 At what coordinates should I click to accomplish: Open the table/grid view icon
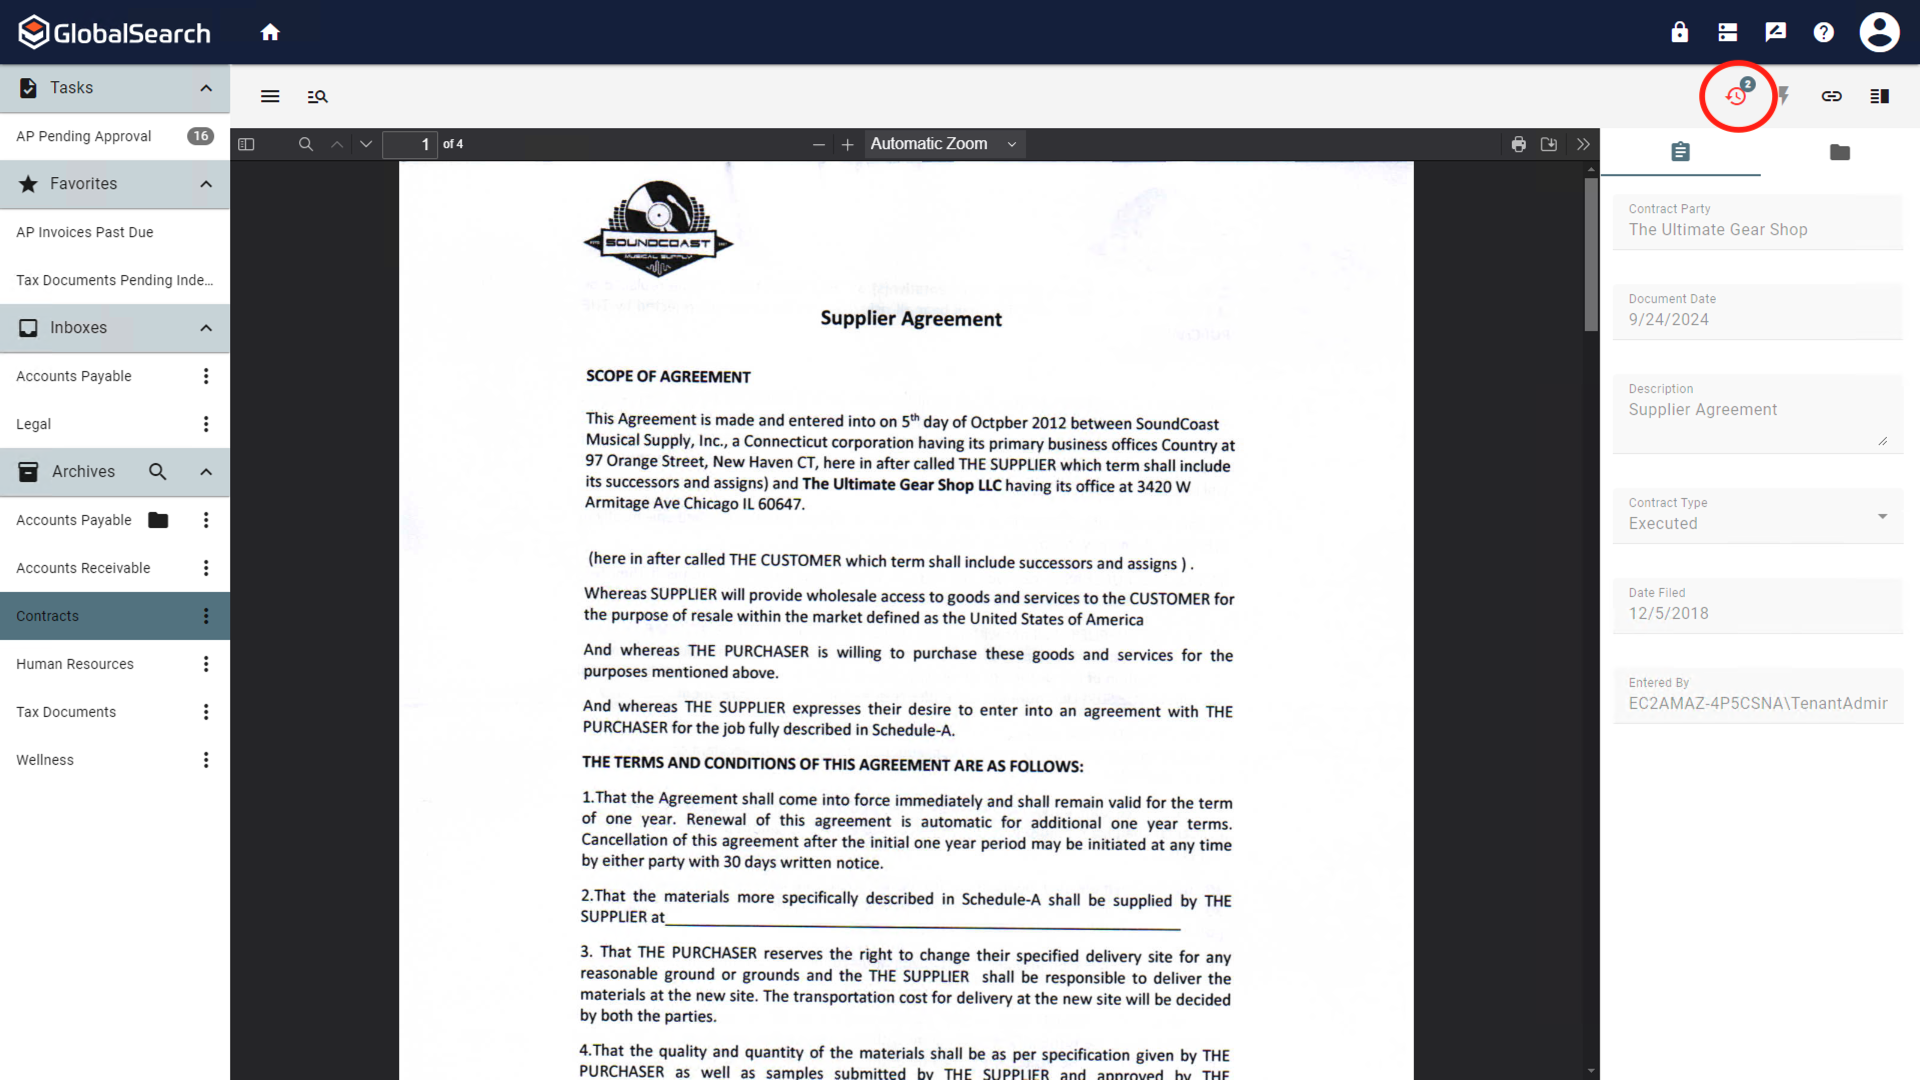1882,96
